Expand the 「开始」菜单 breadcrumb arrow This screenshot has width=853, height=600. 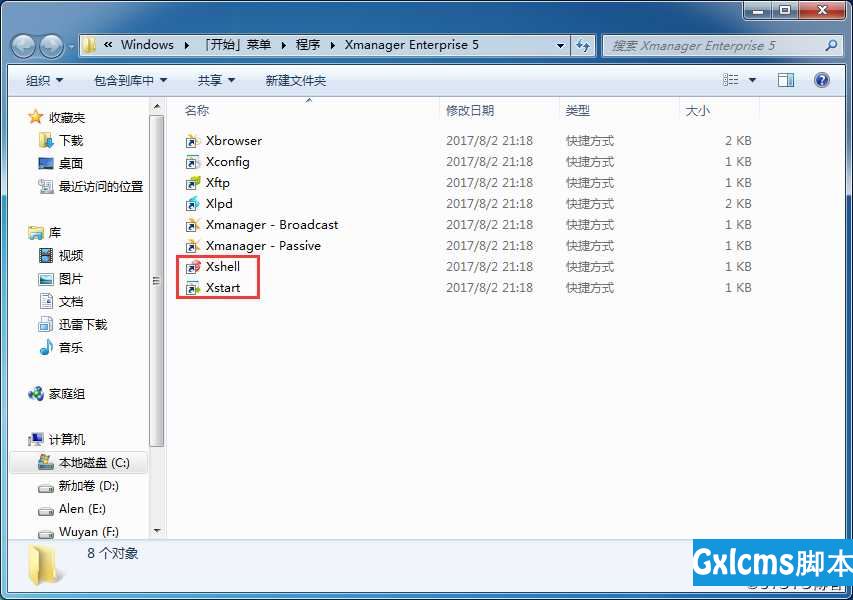(283, 45)
